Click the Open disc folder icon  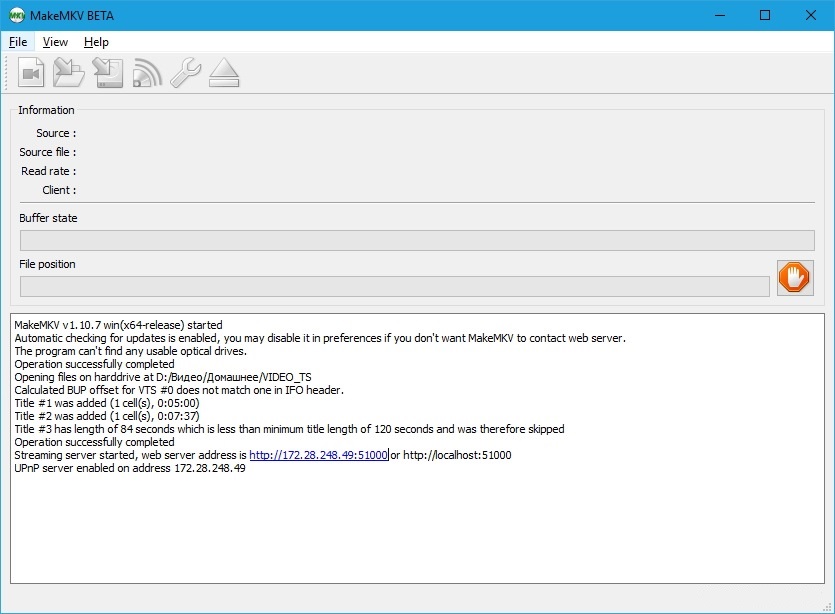point(69,72)
